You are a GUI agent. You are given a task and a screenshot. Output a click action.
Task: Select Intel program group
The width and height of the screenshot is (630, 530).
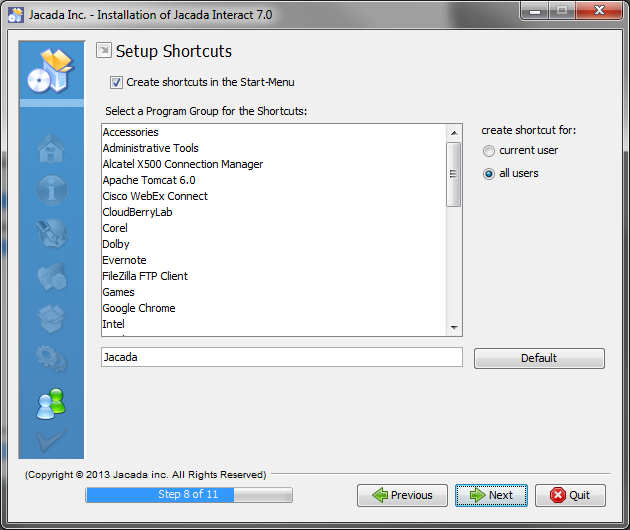point(274,324)
